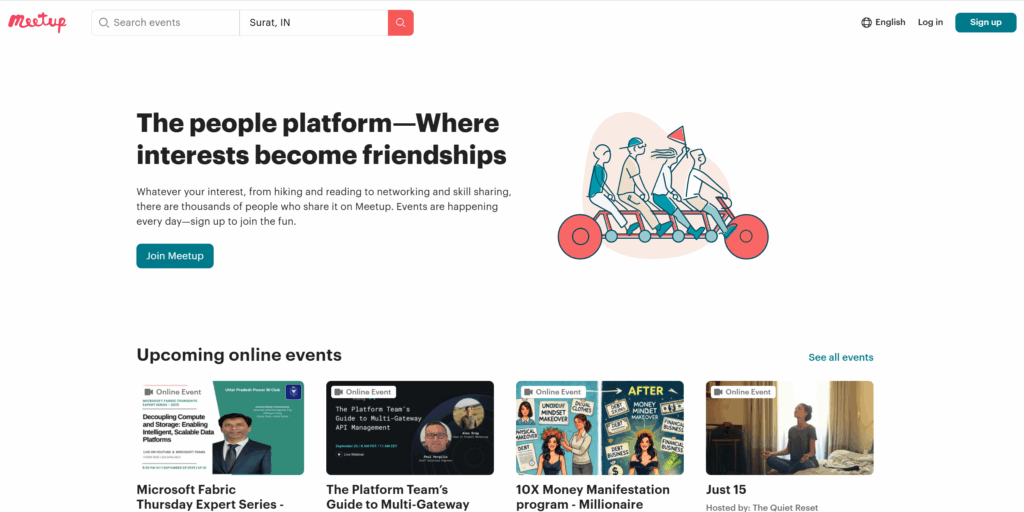Click the magnifier icon in Search events

click(x=104, y=23)
